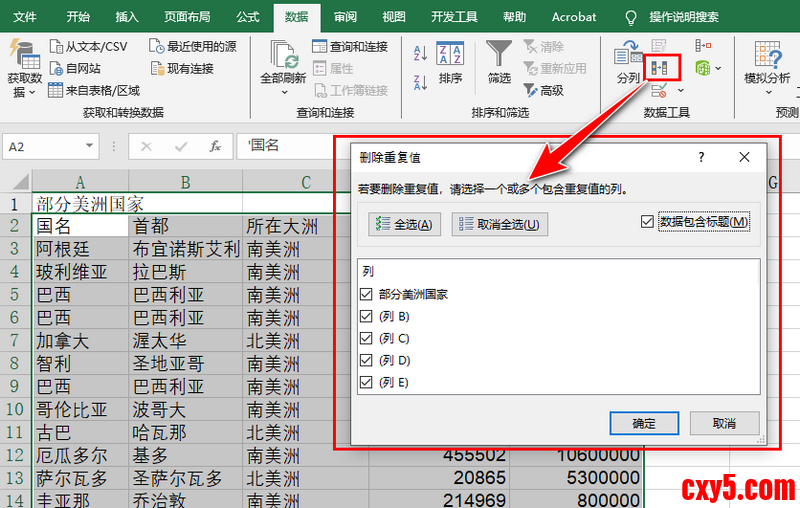Click the 筛选 (Filter) funnel icon
Image resolution: width=800 pixels, height=508 pixels.
pos(499,54)
